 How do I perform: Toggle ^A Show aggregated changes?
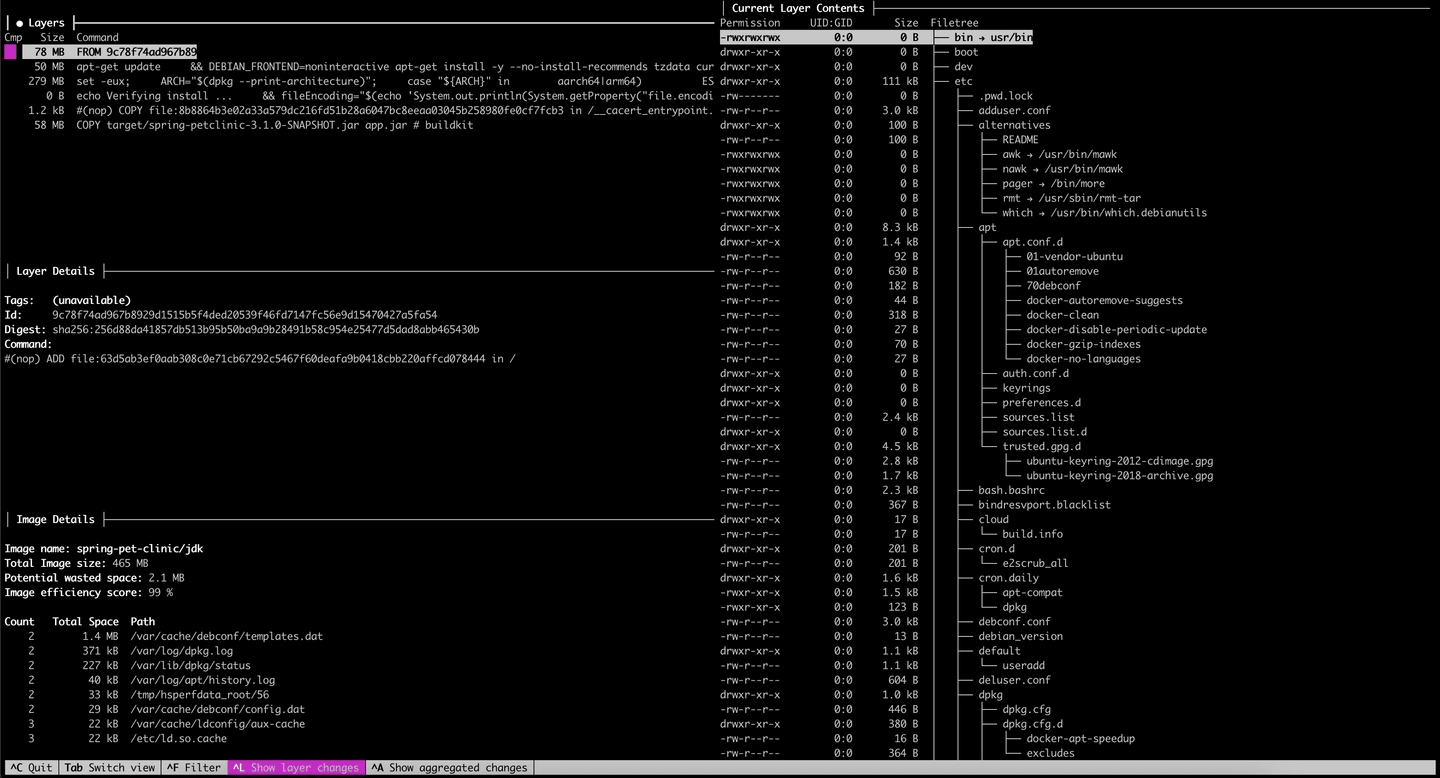click(449, 768)
